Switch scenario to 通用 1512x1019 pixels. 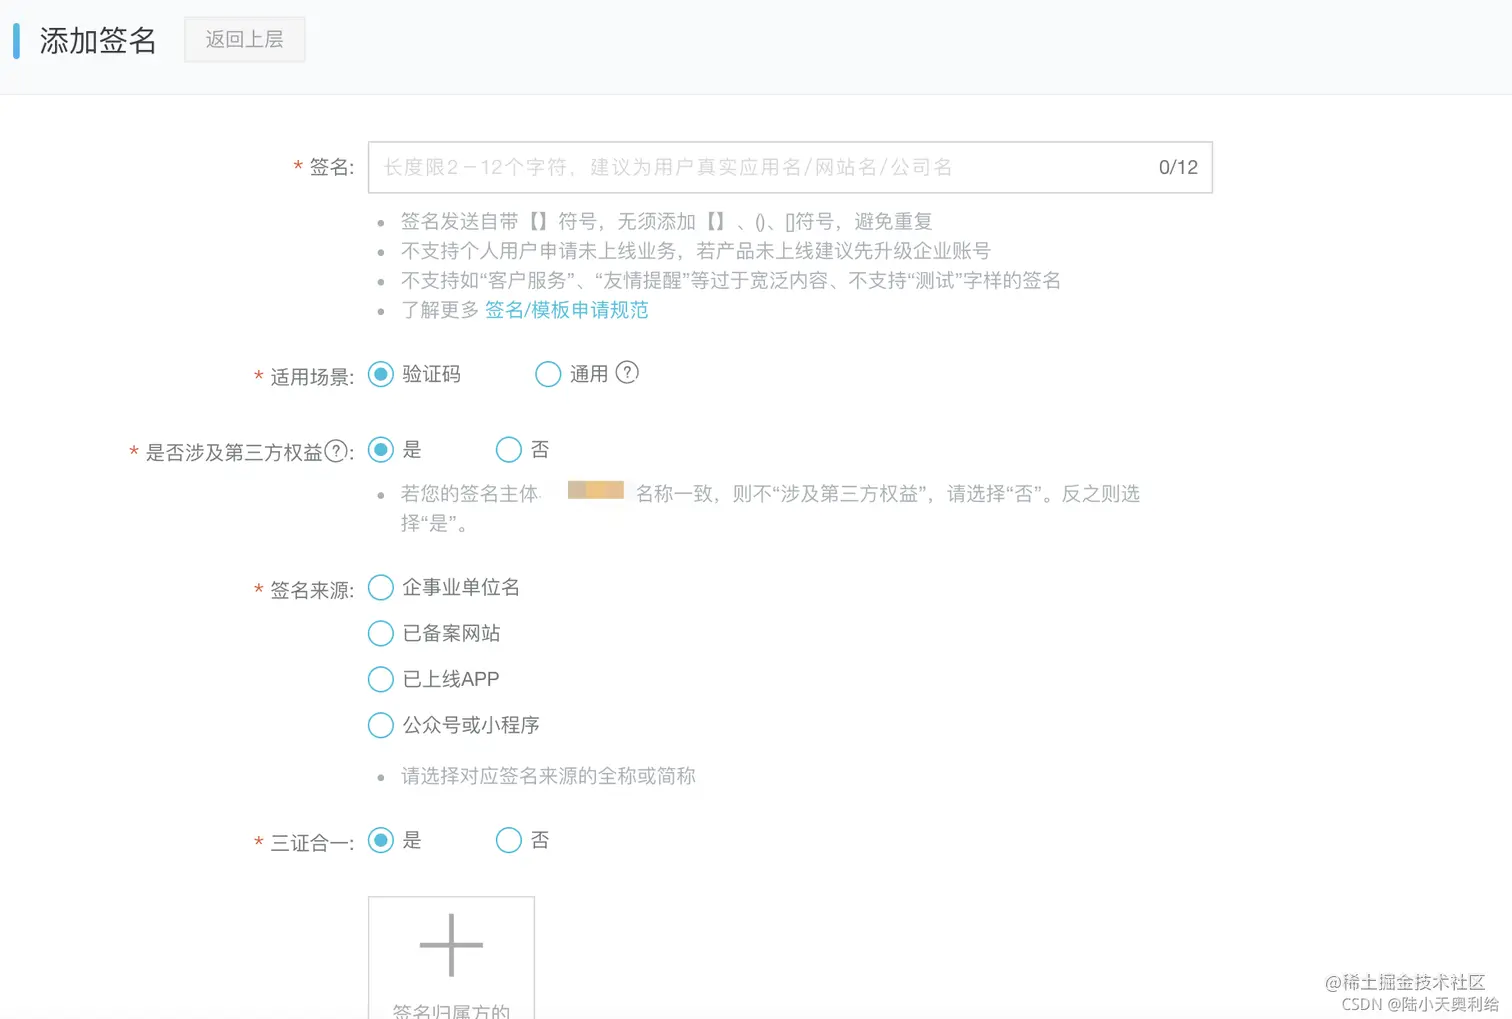point(548,373)
